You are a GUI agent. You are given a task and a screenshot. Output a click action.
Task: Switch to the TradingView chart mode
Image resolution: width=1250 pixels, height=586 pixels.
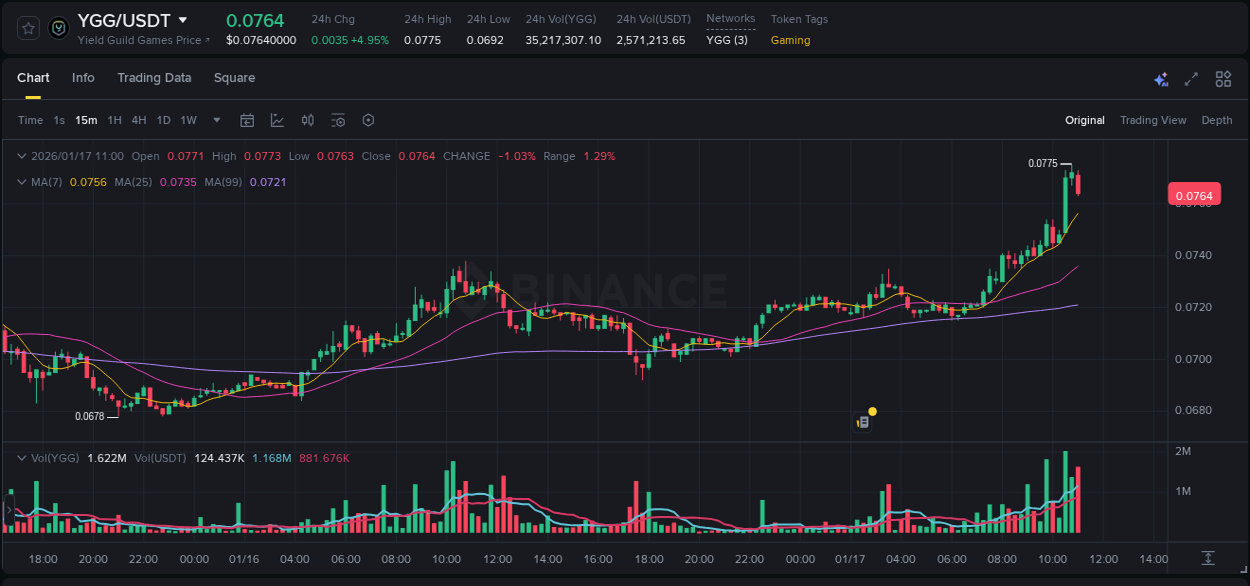(x=1153, y=120)
